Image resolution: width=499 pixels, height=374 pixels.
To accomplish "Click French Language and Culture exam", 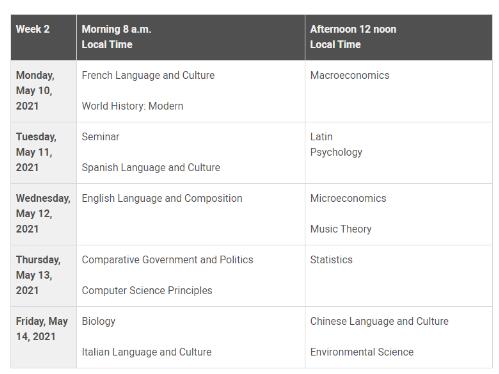I will [148, 75].
